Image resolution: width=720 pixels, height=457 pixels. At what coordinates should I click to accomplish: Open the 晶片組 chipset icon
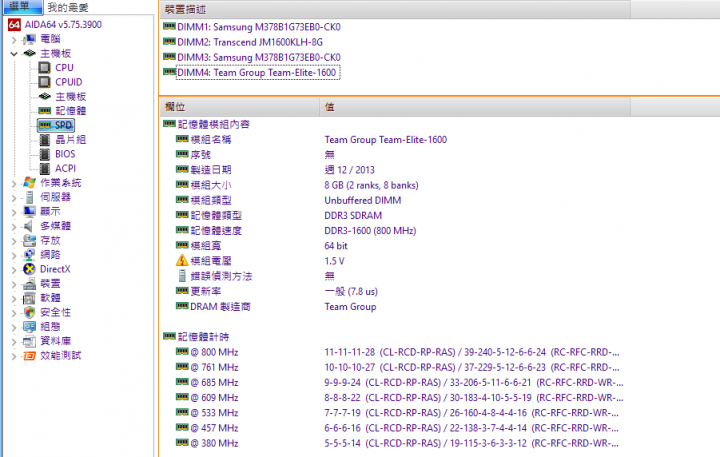pos(45,140)
